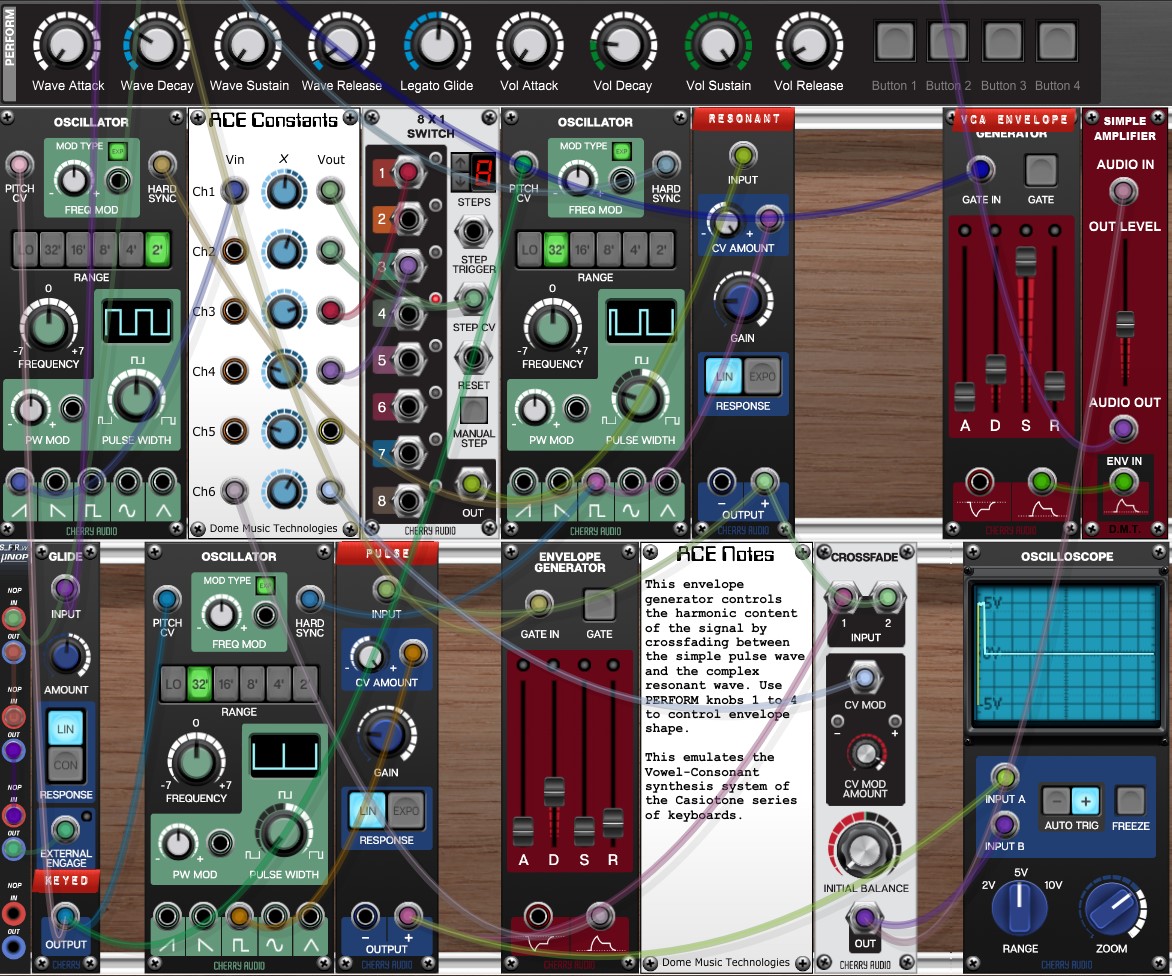The width and height of the screenshot is (1172, 976).
Task: Click the Pulse module Input jack
Action: point(386,590)
